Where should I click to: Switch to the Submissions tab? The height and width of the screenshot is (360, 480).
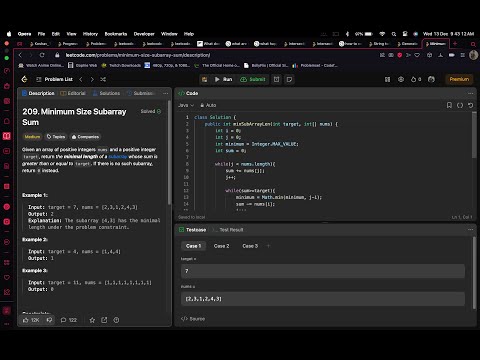[x=141, y=93]
